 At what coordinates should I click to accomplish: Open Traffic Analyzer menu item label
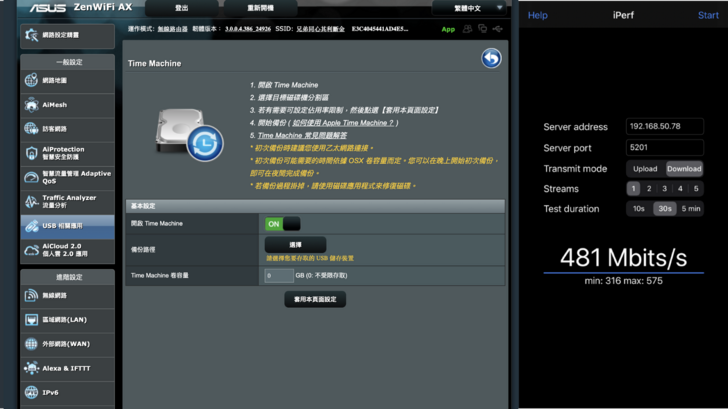coord(69,201)
